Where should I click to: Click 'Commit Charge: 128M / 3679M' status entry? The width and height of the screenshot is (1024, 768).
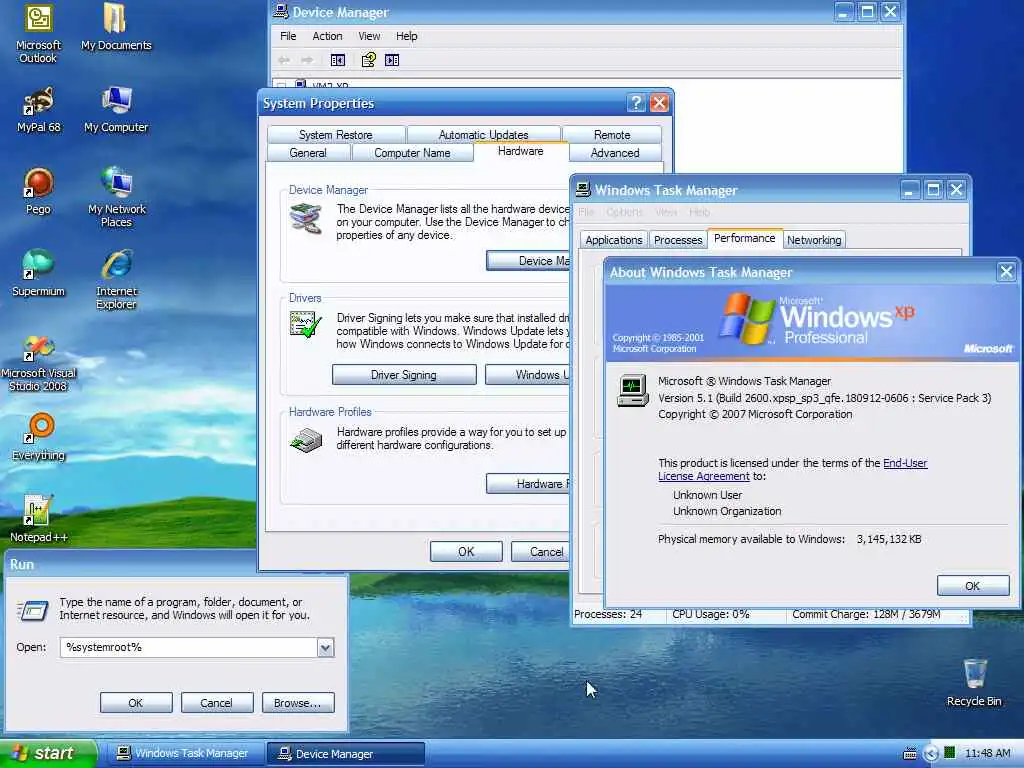click(x=866, y=615)
